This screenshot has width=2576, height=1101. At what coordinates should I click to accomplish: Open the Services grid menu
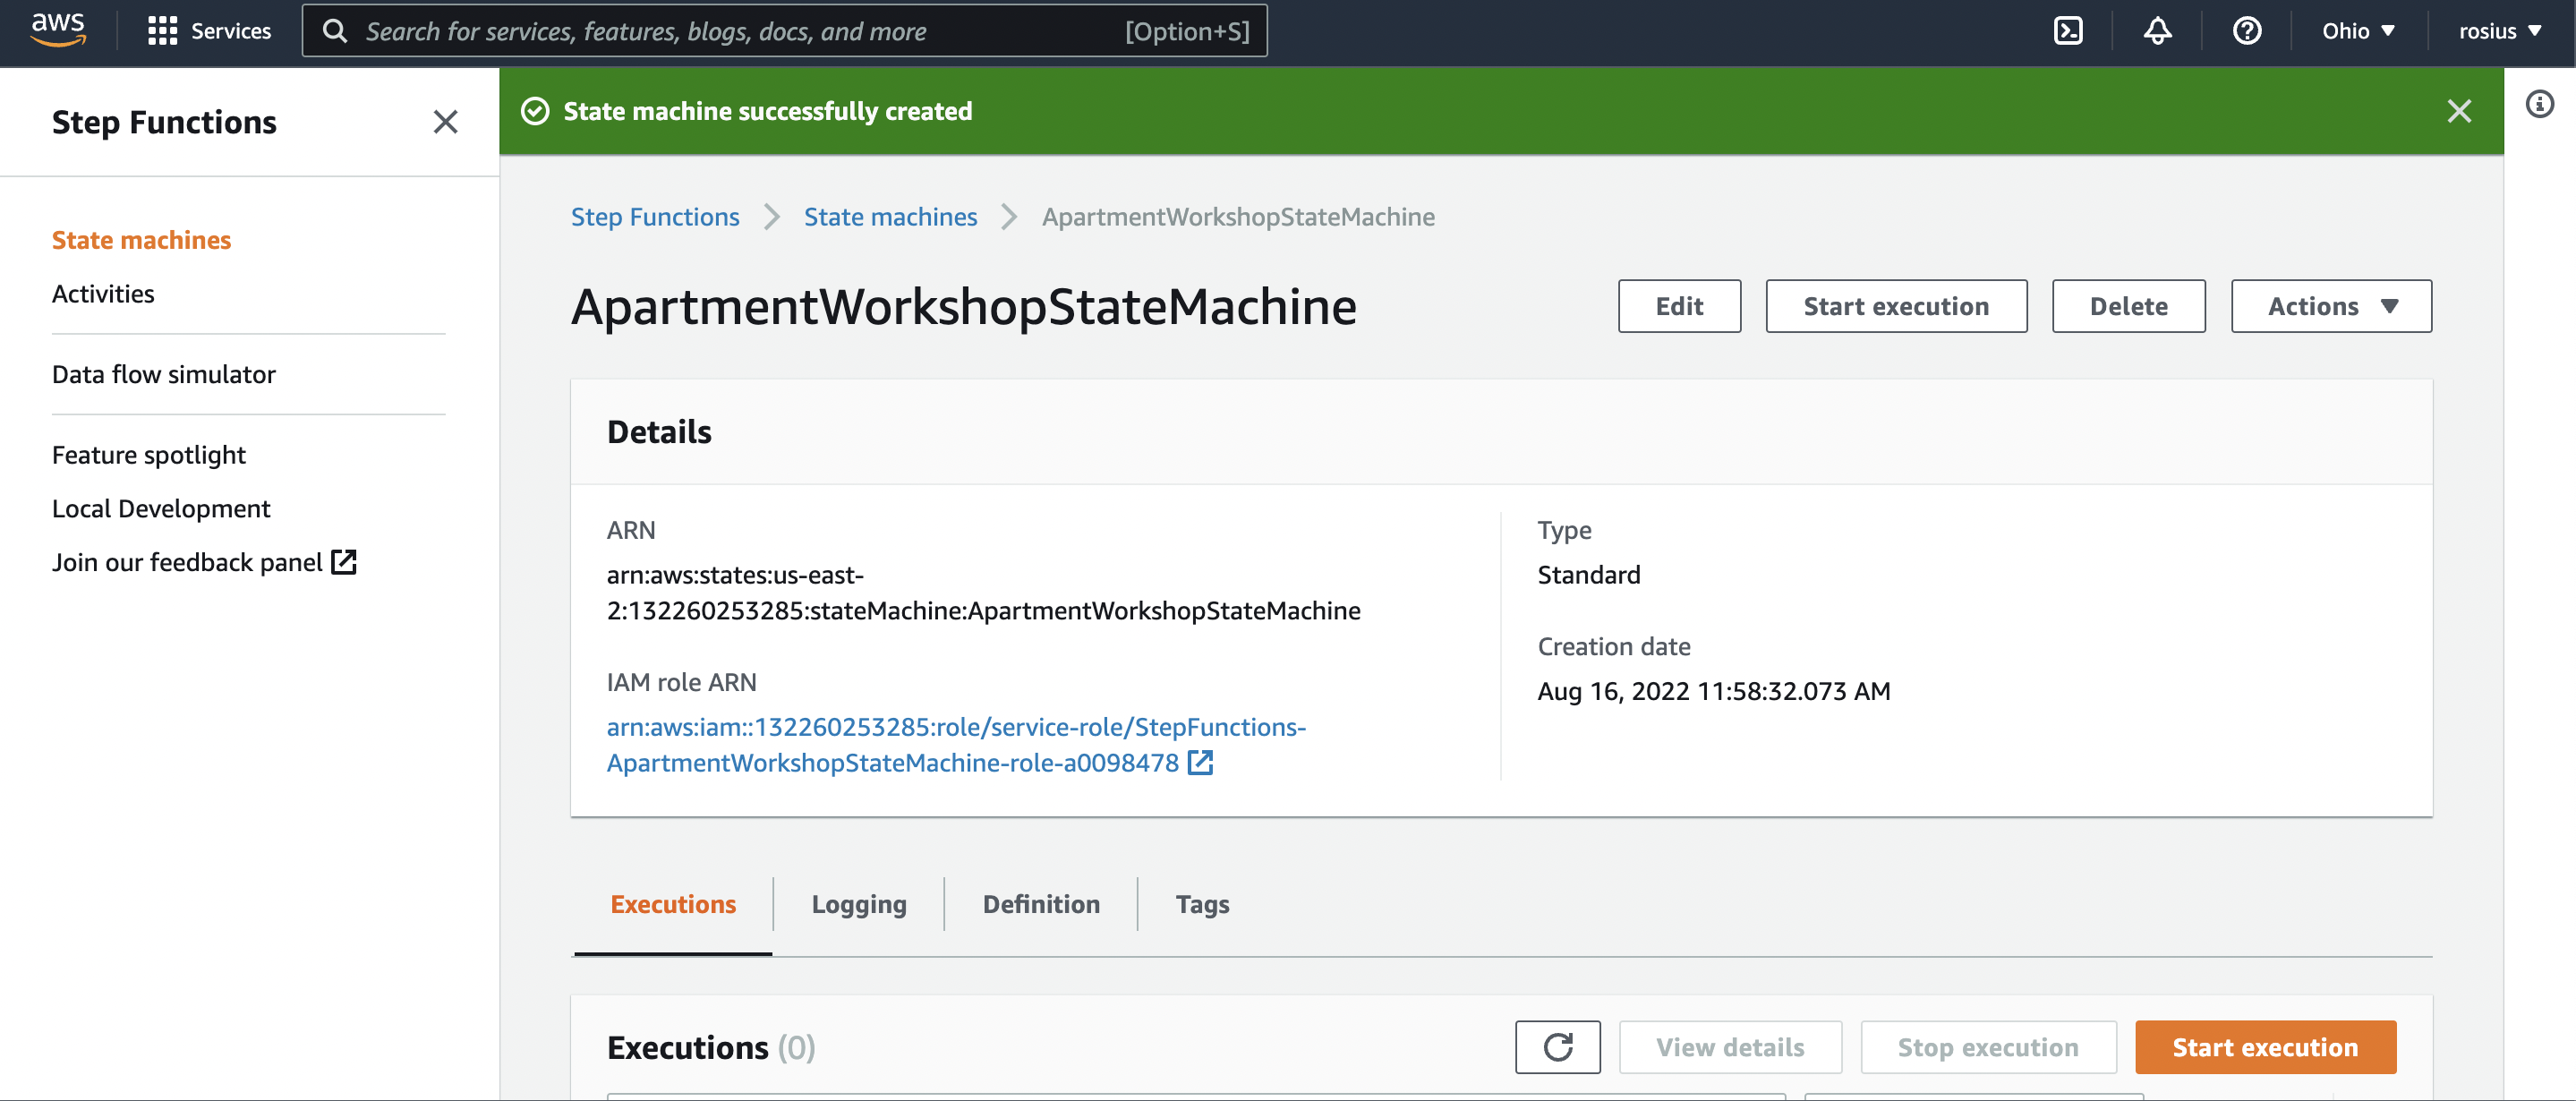(x=209, y=31)
